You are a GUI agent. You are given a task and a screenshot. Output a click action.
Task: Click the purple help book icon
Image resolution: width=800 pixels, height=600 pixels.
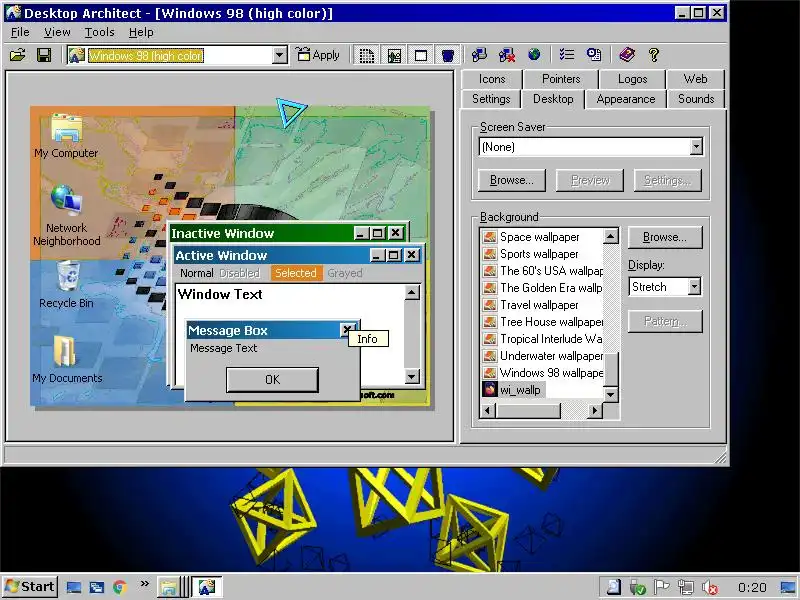tap(627, 55)
